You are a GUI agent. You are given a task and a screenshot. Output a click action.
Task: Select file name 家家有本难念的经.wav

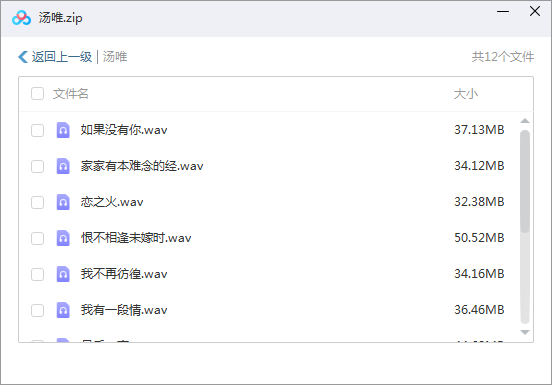(142, 166)
